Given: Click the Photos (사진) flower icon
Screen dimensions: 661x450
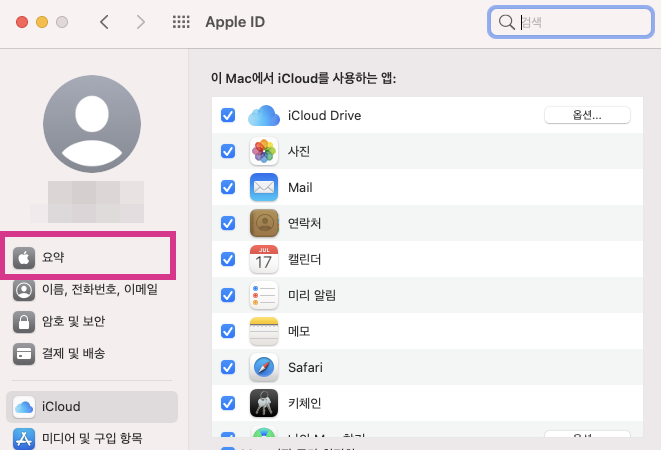Looking at the screenshot, I should click(264, 151).
